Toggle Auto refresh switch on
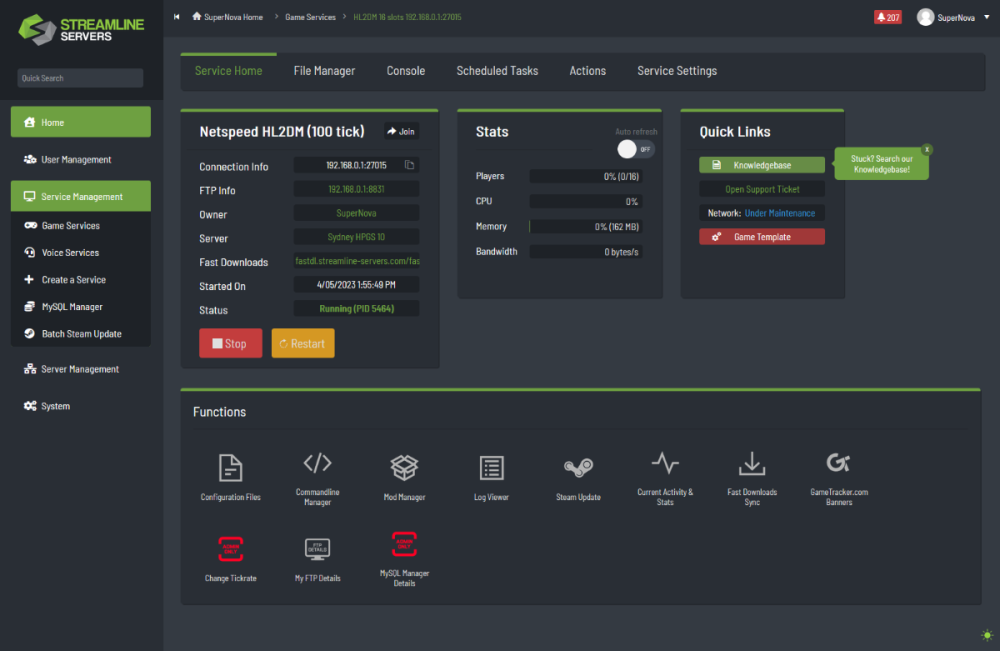The image size is (1000, 651). [x=634, y=149]
